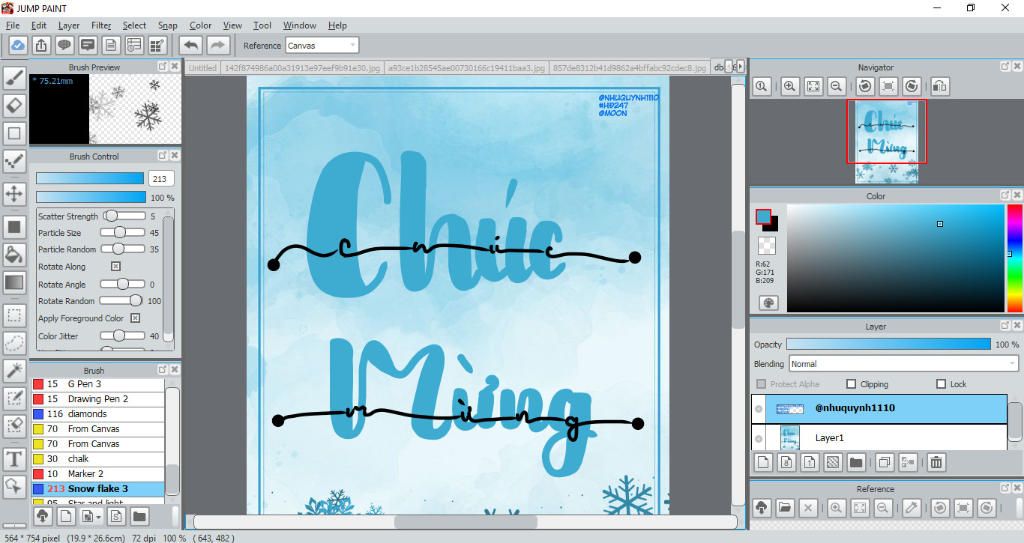Open the Filter menu

(101, 25)
